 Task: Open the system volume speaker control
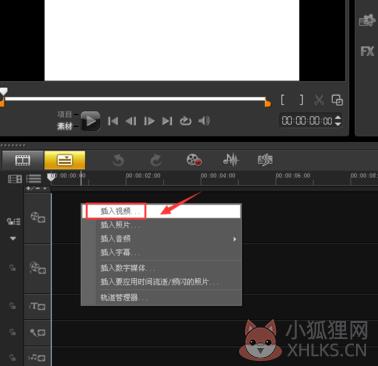[x=204, y=121]
